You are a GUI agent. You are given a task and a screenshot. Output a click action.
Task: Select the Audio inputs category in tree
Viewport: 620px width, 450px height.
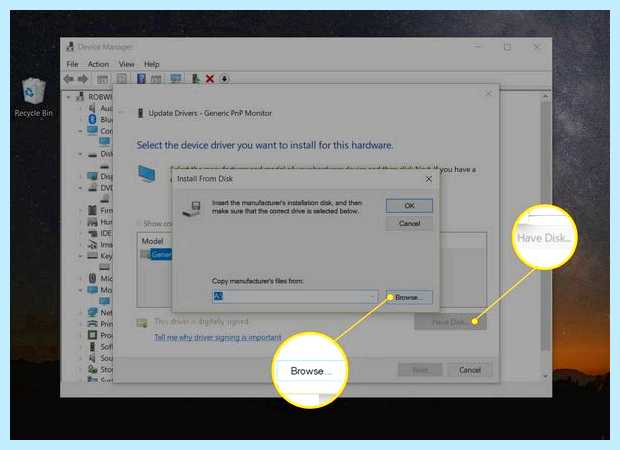point(102,108)
